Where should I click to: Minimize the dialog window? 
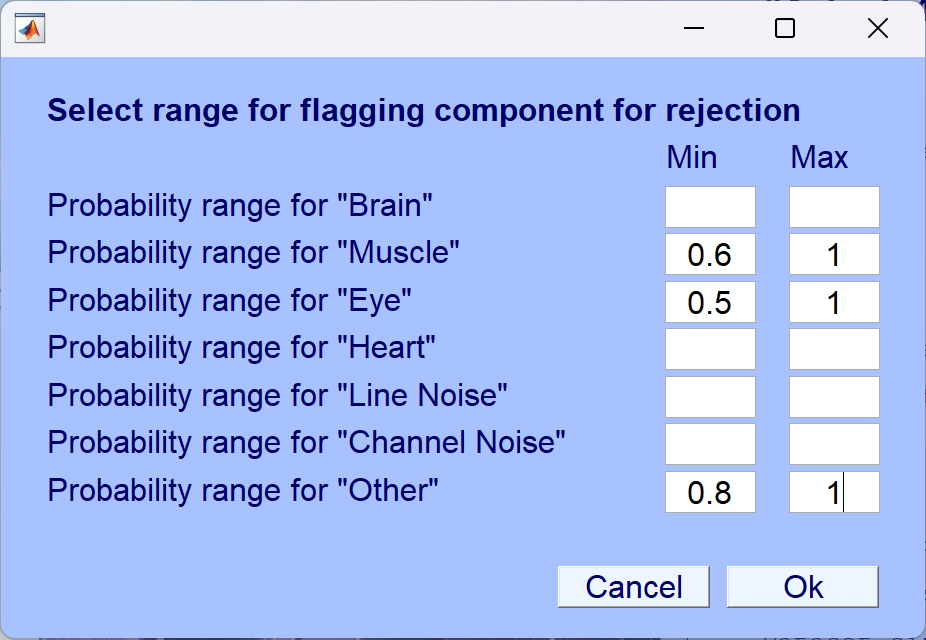[694, 28]
